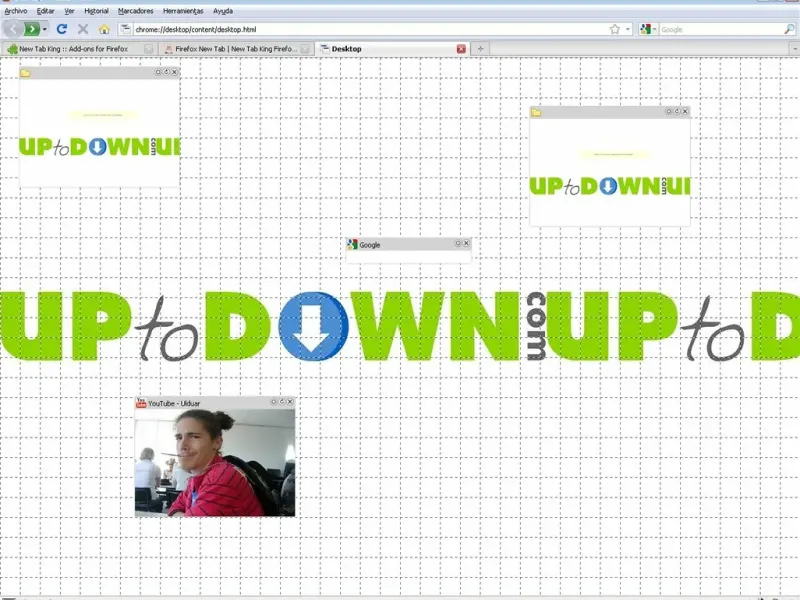Click the page identity icon in address bar
Screen dimensions: 800x600
click(x=126, y=29)
